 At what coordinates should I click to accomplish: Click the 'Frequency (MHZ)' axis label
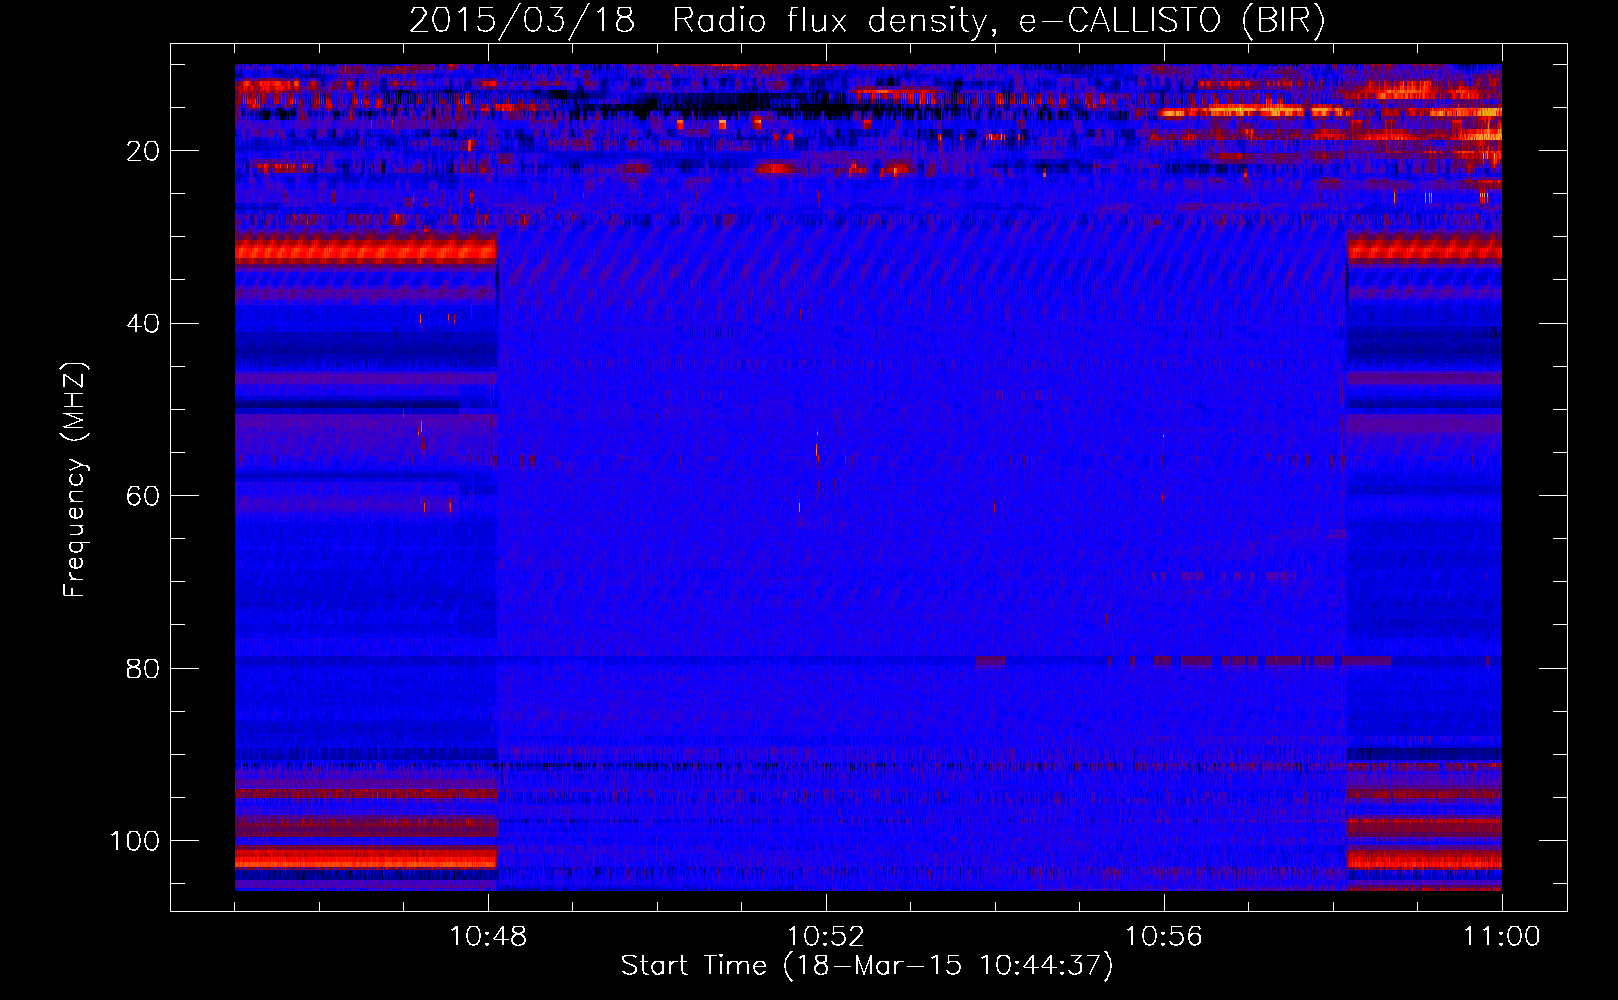coord(76,480)
